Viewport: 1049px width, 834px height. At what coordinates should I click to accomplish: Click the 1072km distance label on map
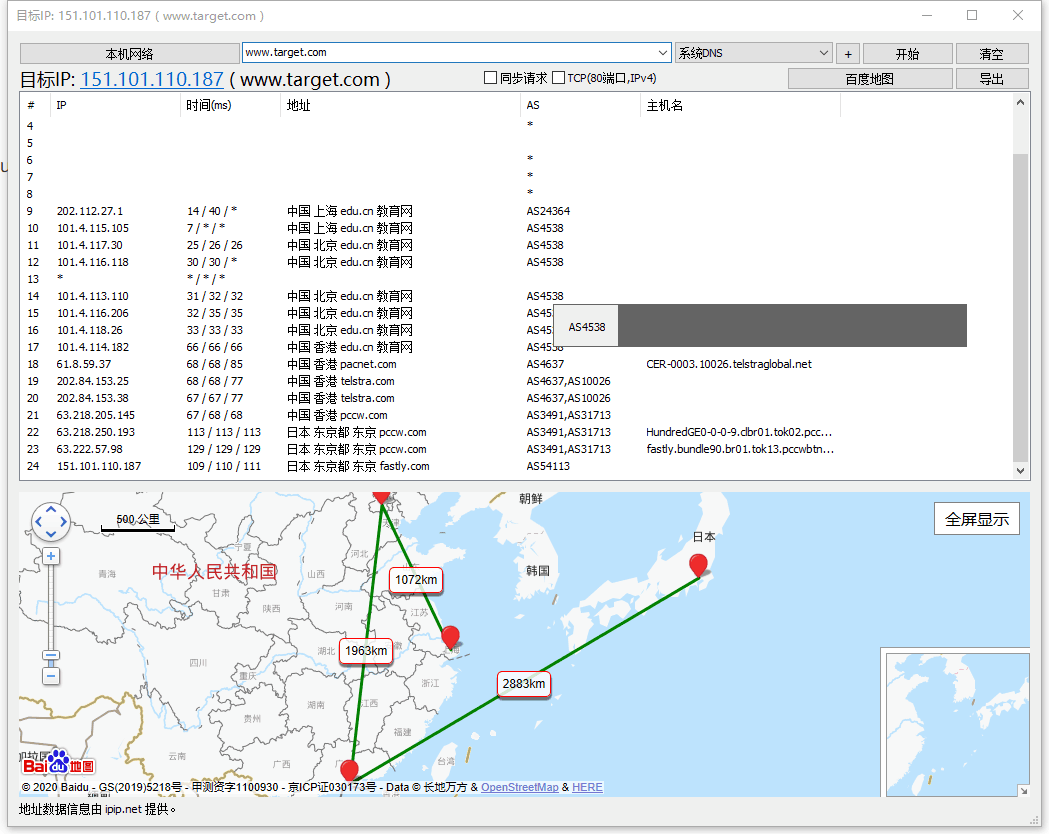(x=416, y=580)
